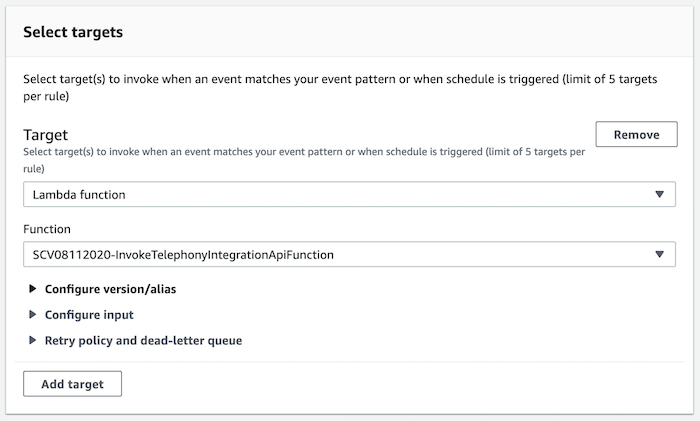Open the Function dropdown arrow

pyautogui.click(x=659, y=254)
